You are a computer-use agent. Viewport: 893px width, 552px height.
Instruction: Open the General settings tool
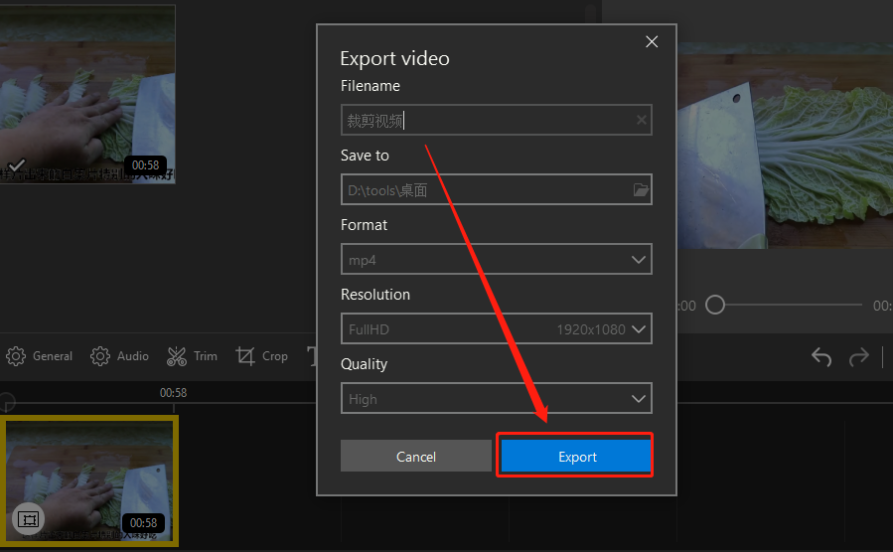click(x=40, y=356)
